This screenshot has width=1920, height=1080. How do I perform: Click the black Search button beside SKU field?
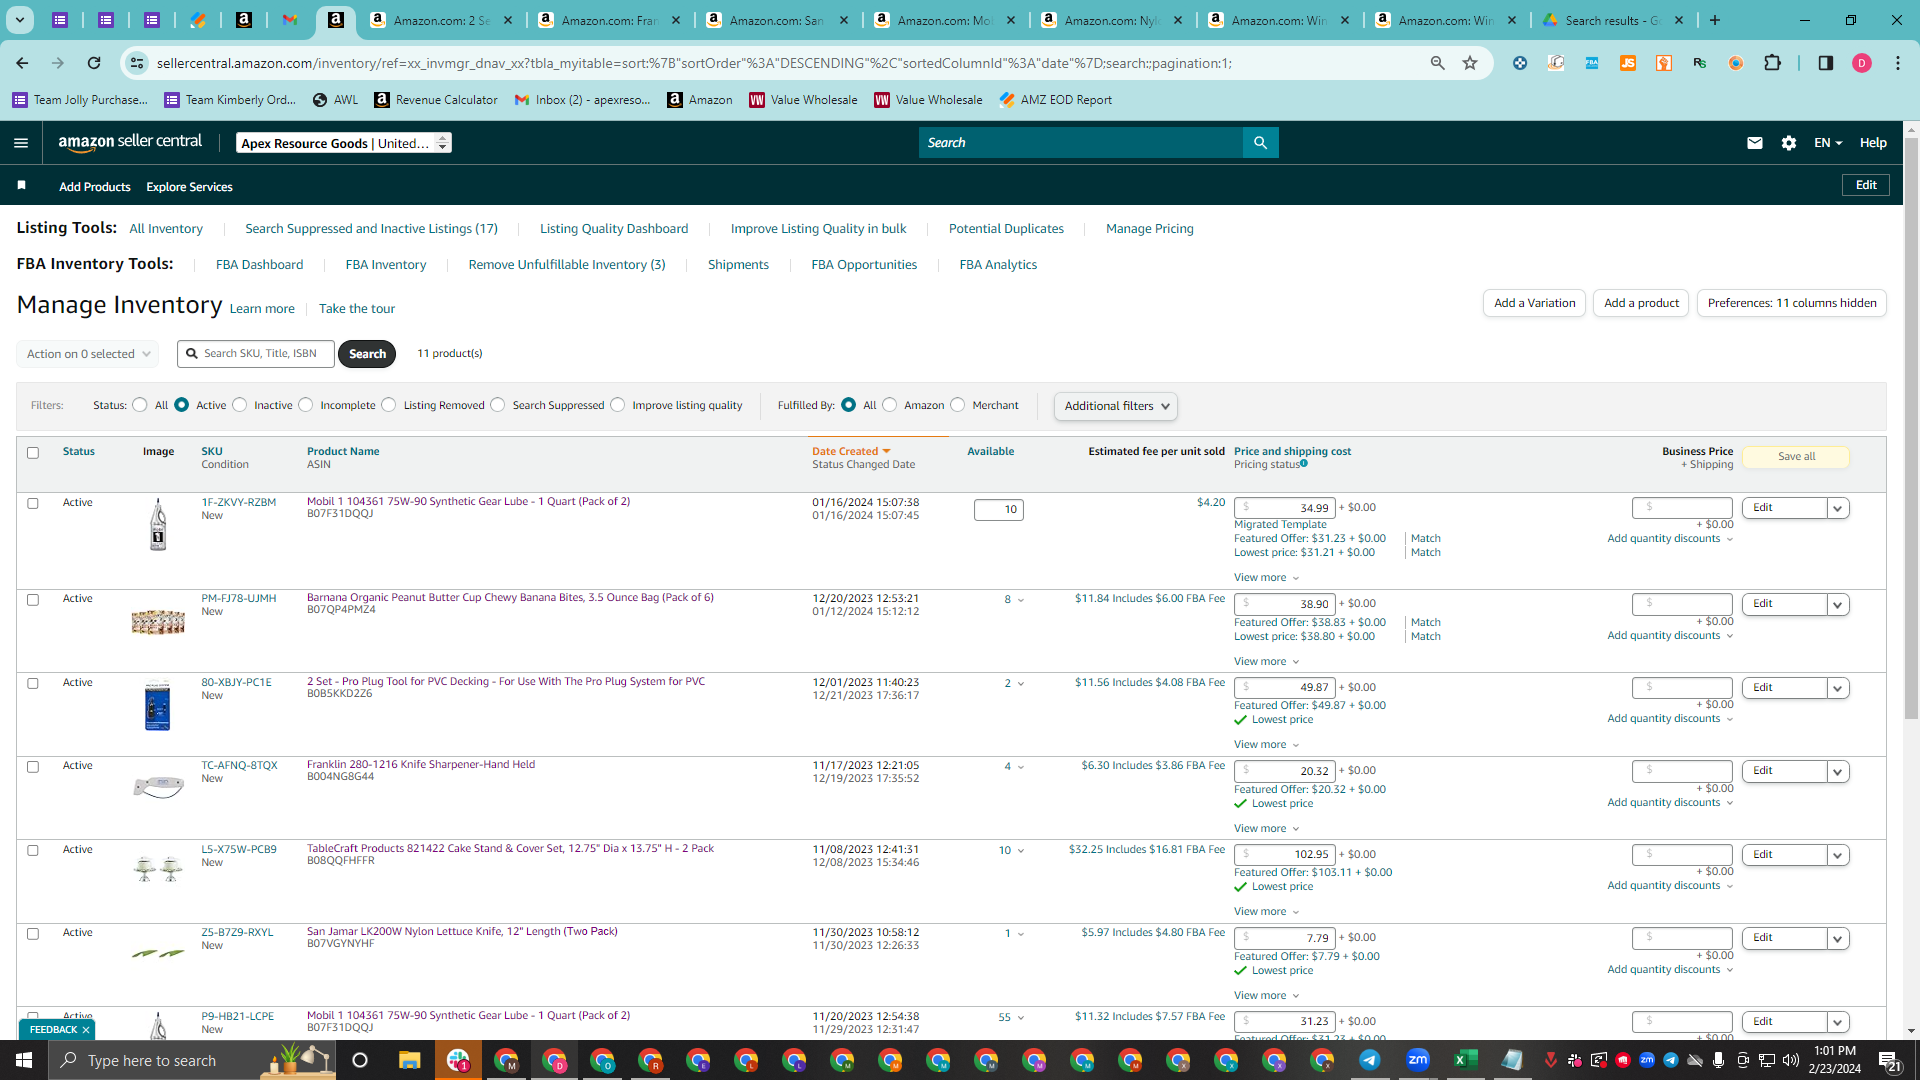[367, 354]
